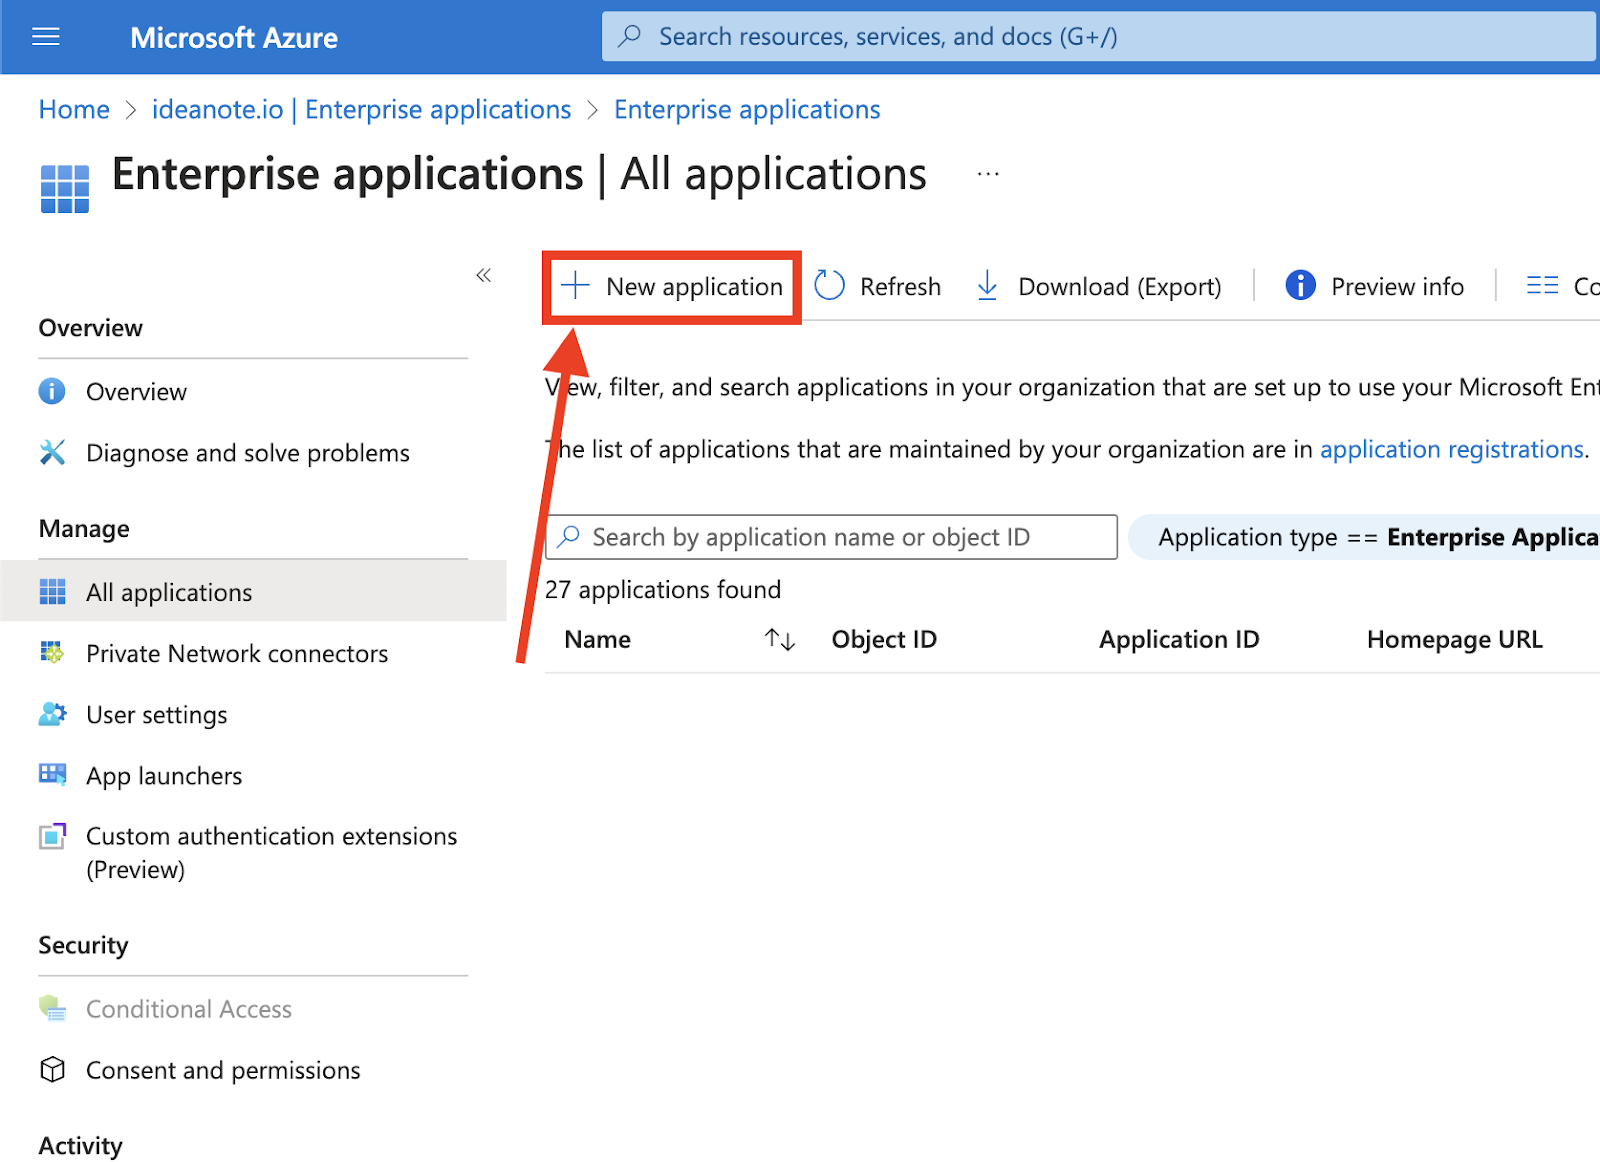Click the magnifier in application search box
The width and height of the screenshot is (1600, 1162).
tap(569, 537)
